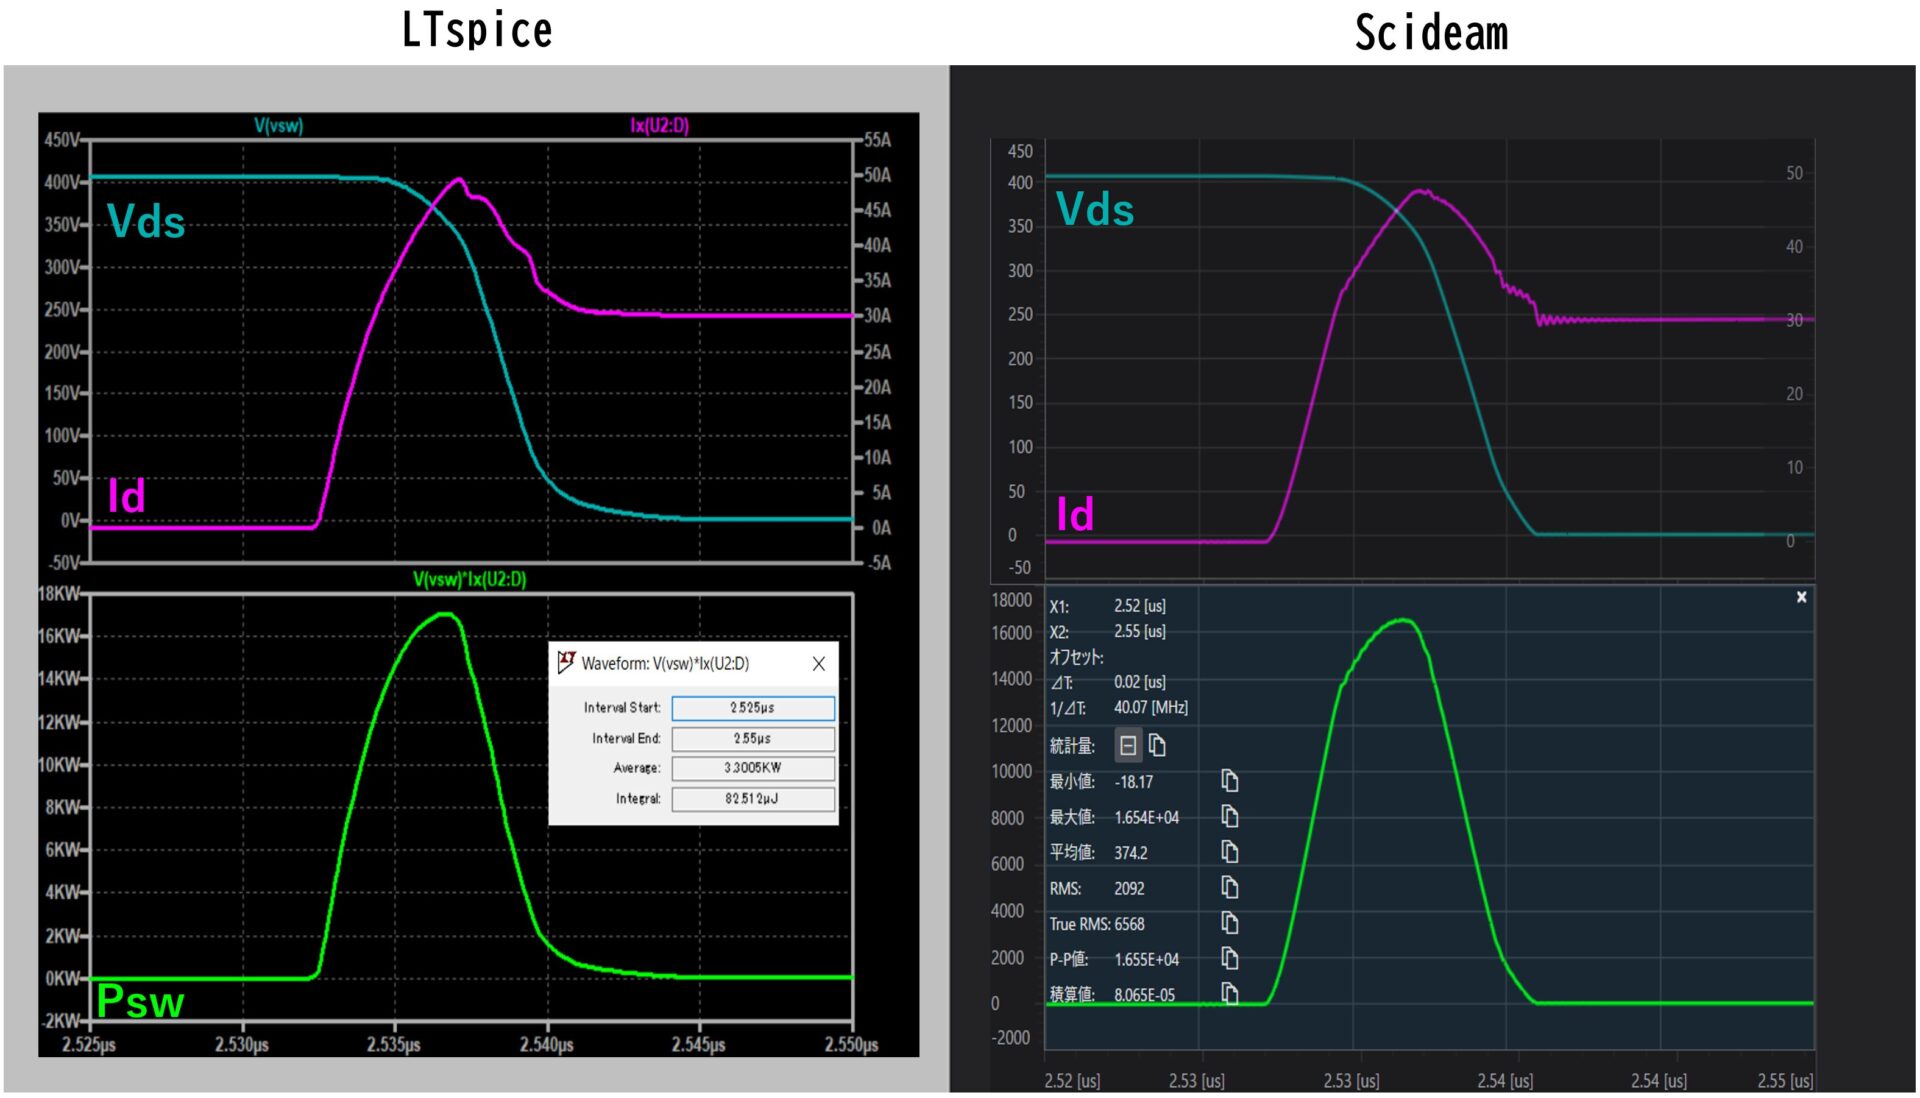Image resolution: width=1920 pixels, height=1098 pixels.
Task: Close the Scideam cursor statistics panel
Action: point(1801,597)
